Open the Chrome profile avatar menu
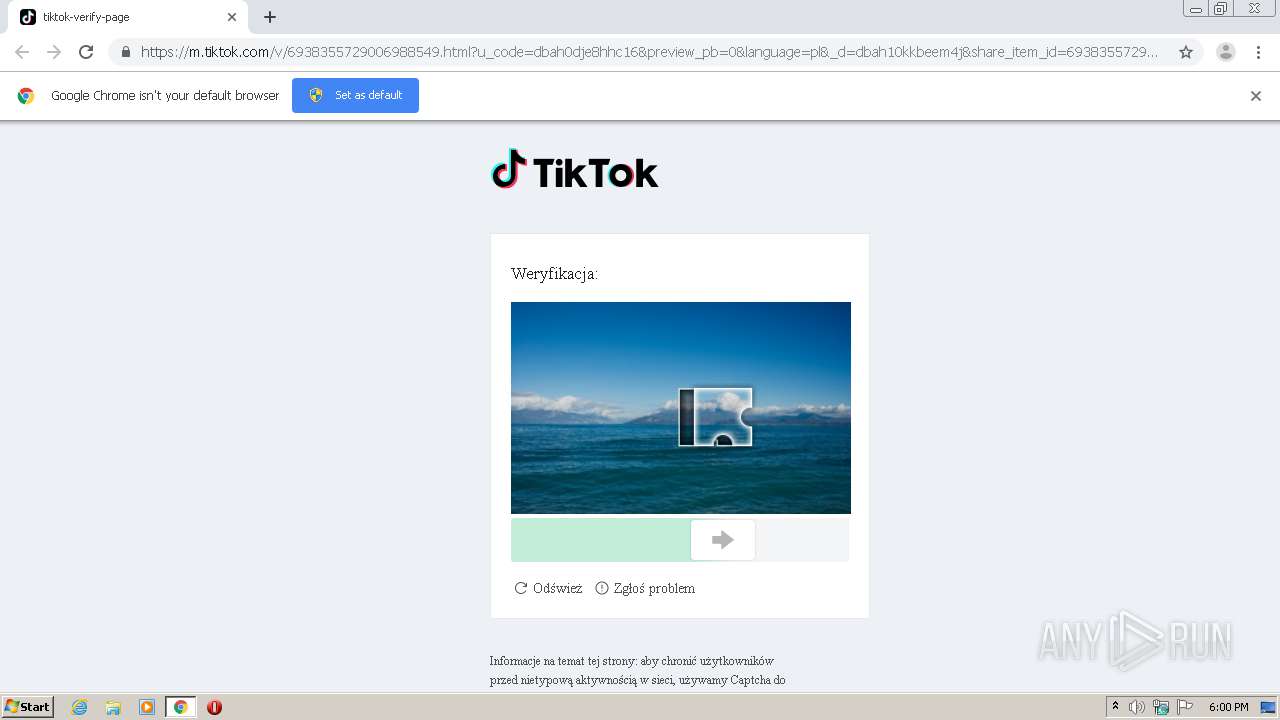The image size is (1280, 720). pyautogui.click(x=1226, y=52)
